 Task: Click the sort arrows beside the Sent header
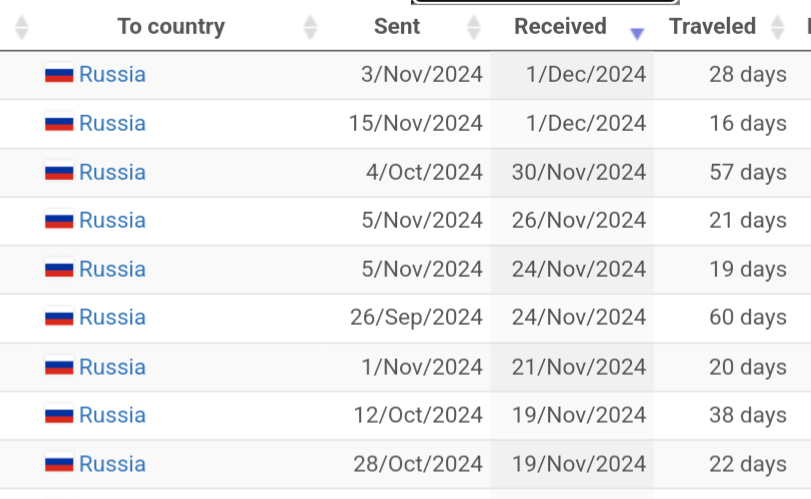(473, 27)
